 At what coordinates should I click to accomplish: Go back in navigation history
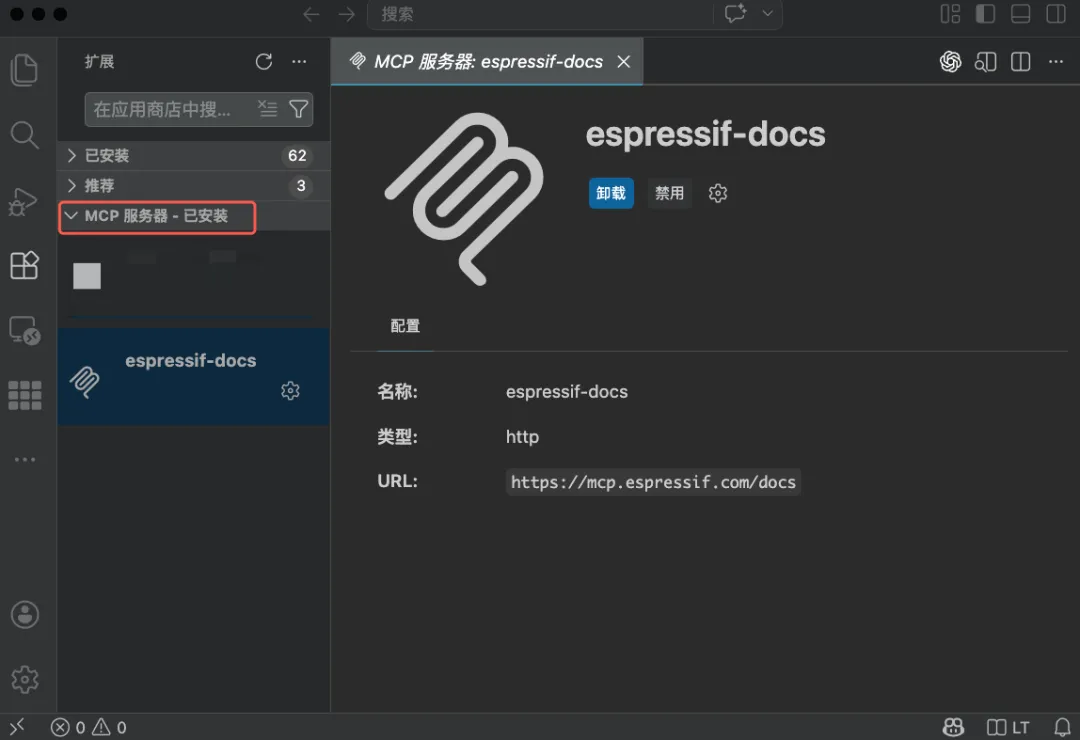311,14
